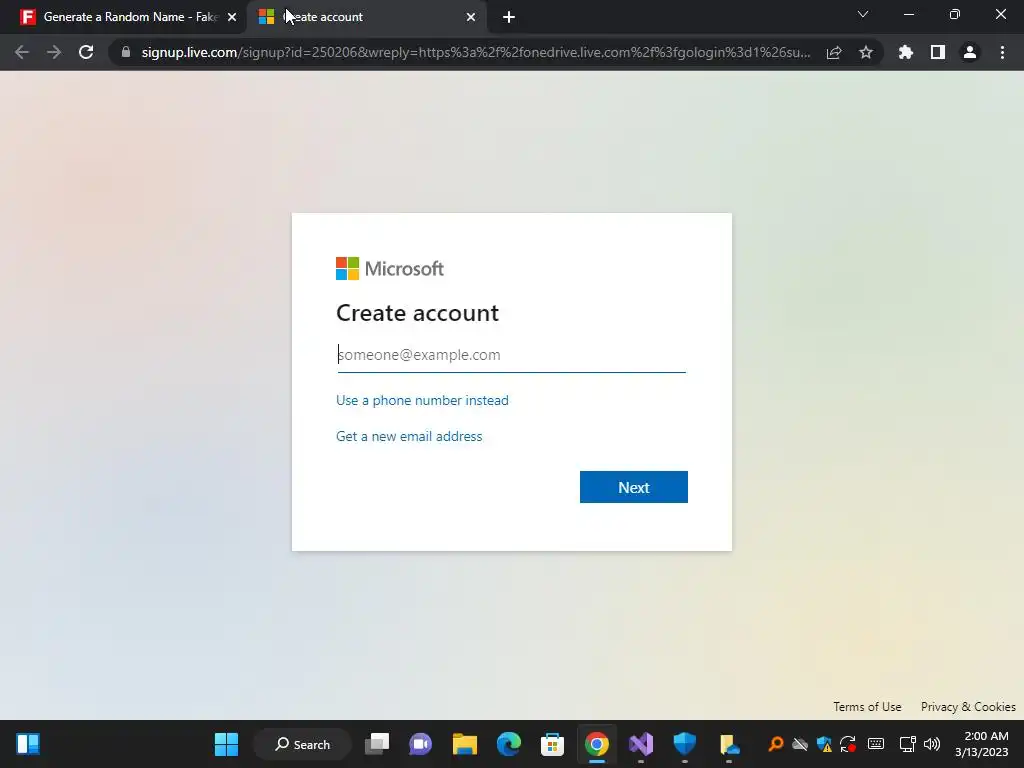Open the Chrome extensions puzzle icon
This screenshot has width=1024, height=768.
pos(906,52)
